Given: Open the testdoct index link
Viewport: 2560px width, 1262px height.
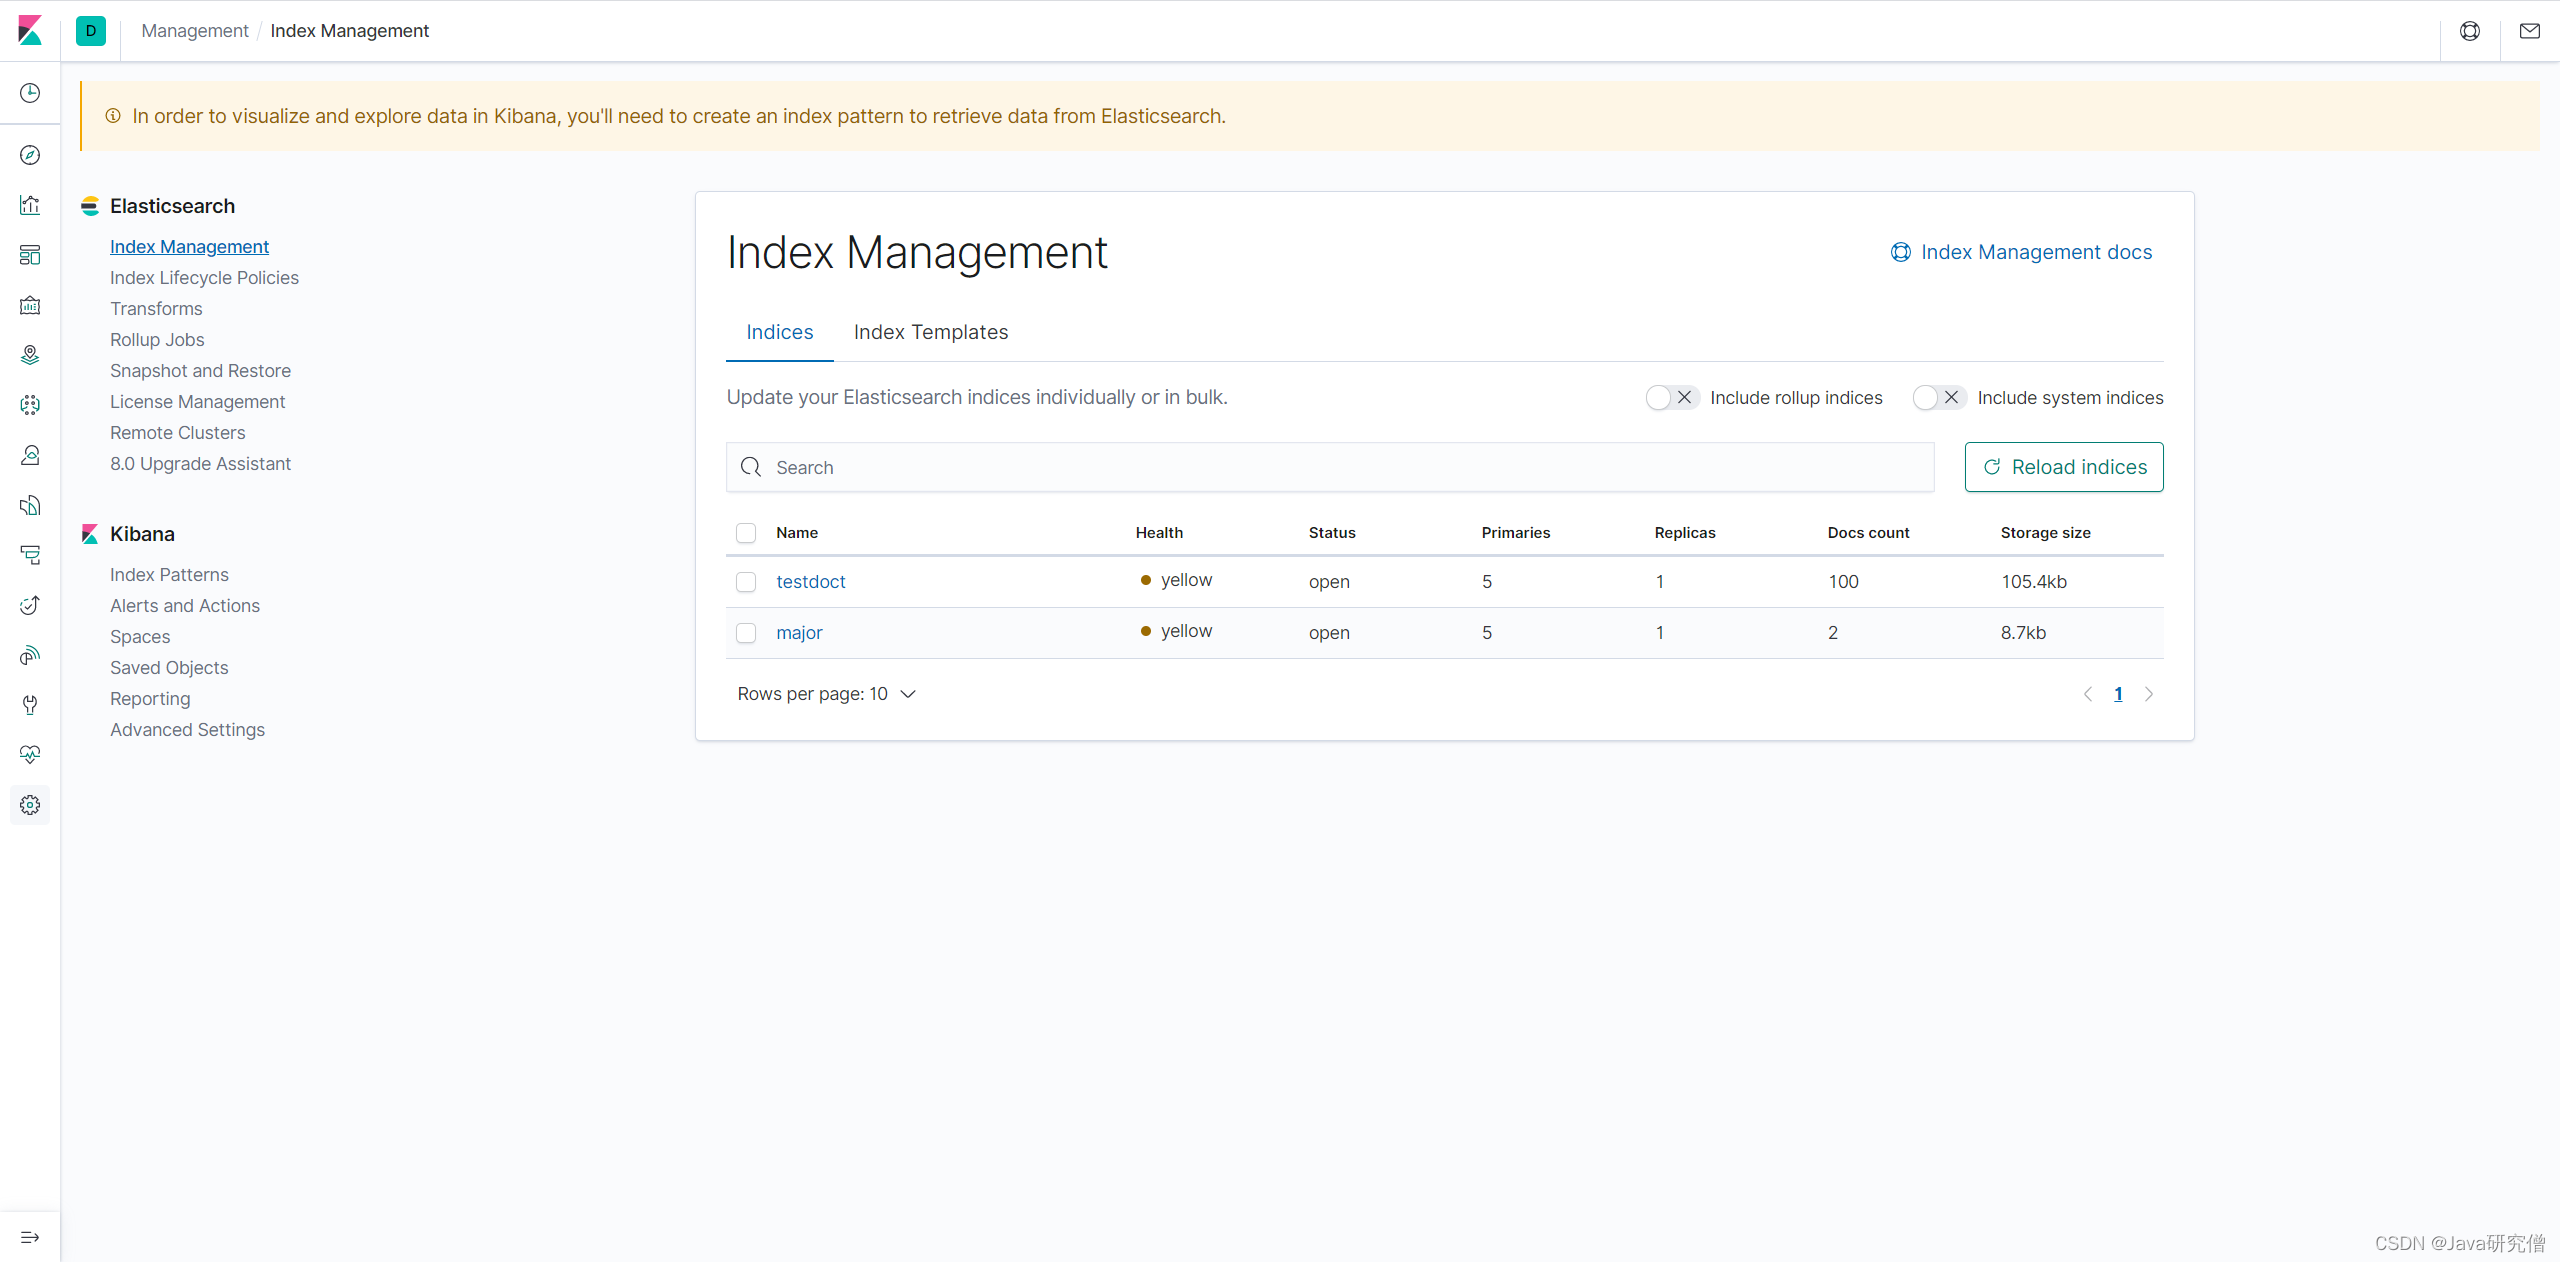Looking at the screenshot, I should 810,582.
